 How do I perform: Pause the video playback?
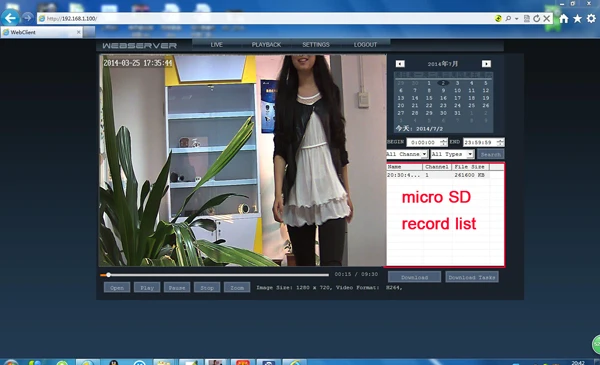(x=177, y=288)
